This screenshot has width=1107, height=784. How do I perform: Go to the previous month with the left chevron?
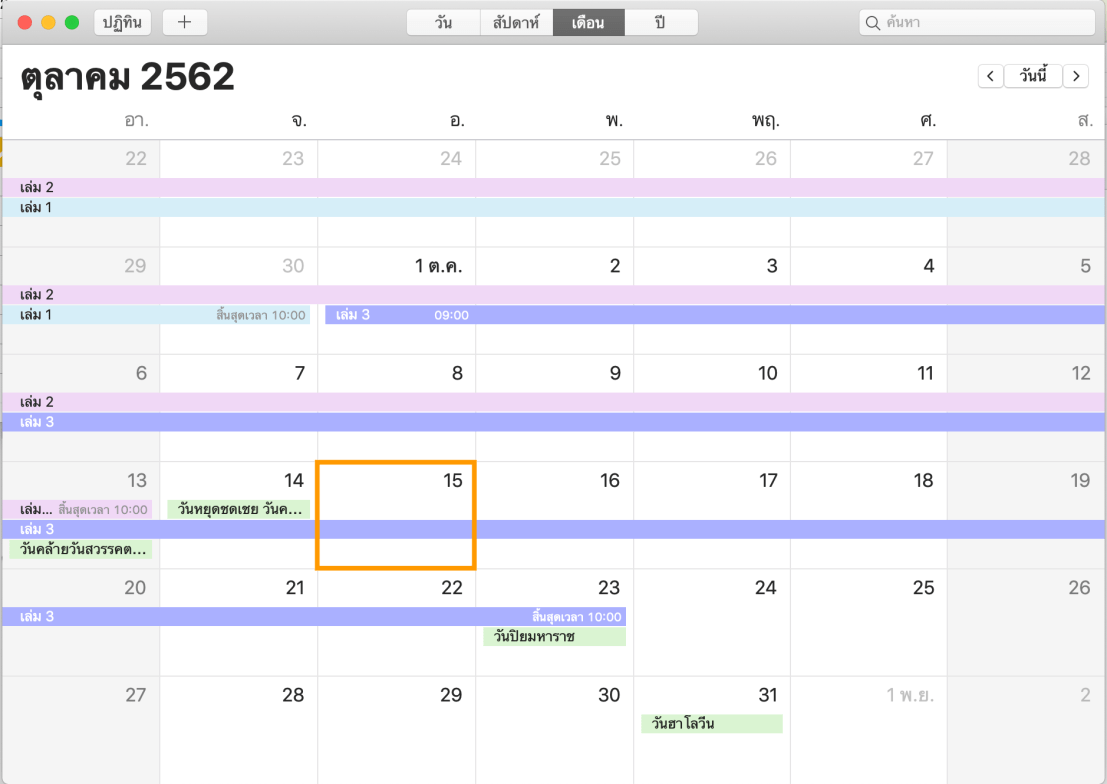point(989,76)
